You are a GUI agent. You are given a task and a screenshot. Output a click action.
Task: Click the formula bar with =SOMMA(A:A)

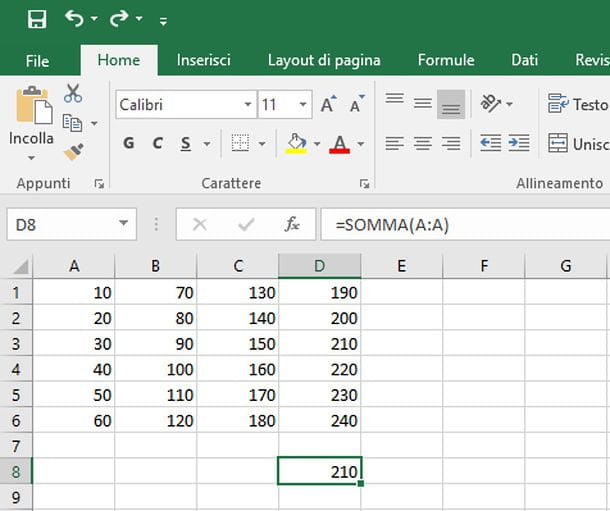465,224
